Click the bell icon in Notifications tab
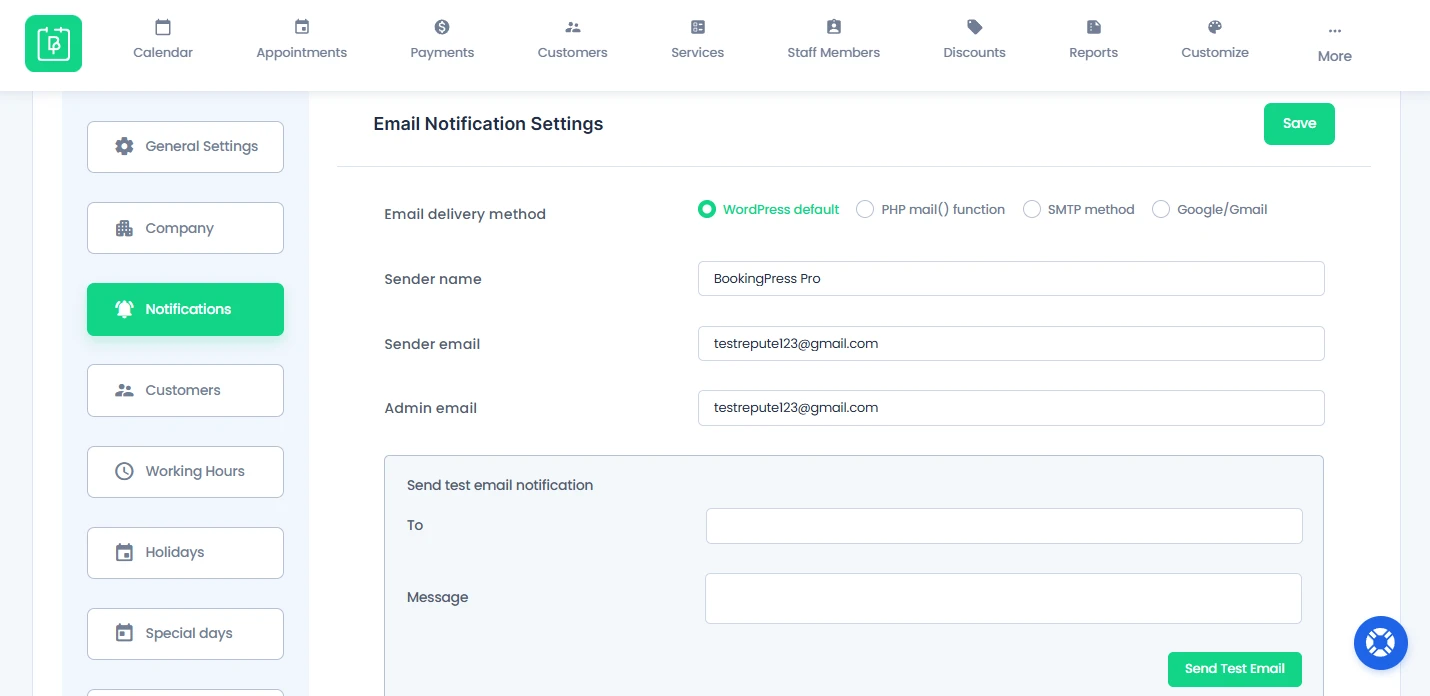1430x696 pixels. (x=124, y=309)
